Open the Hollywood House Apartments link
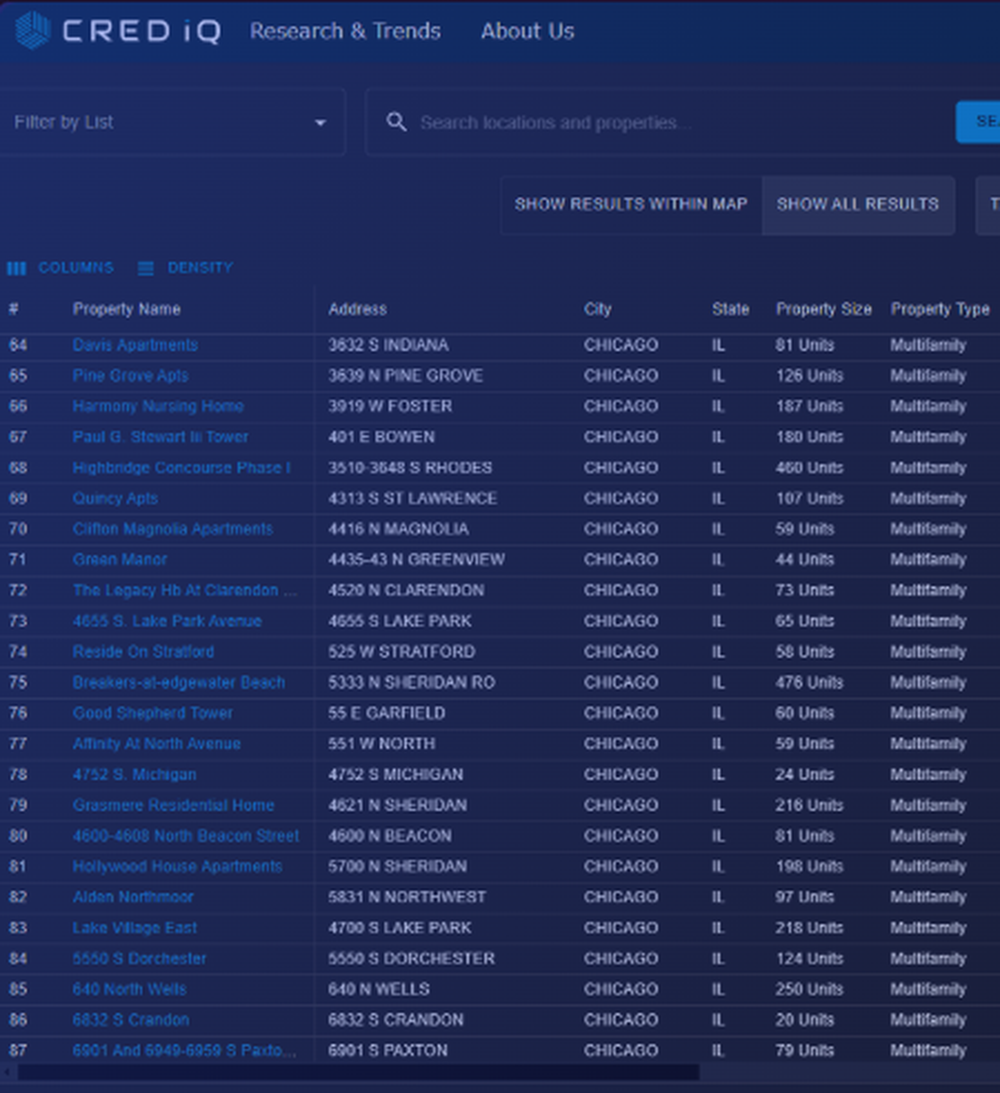1000x1093 pixels. 177,866
